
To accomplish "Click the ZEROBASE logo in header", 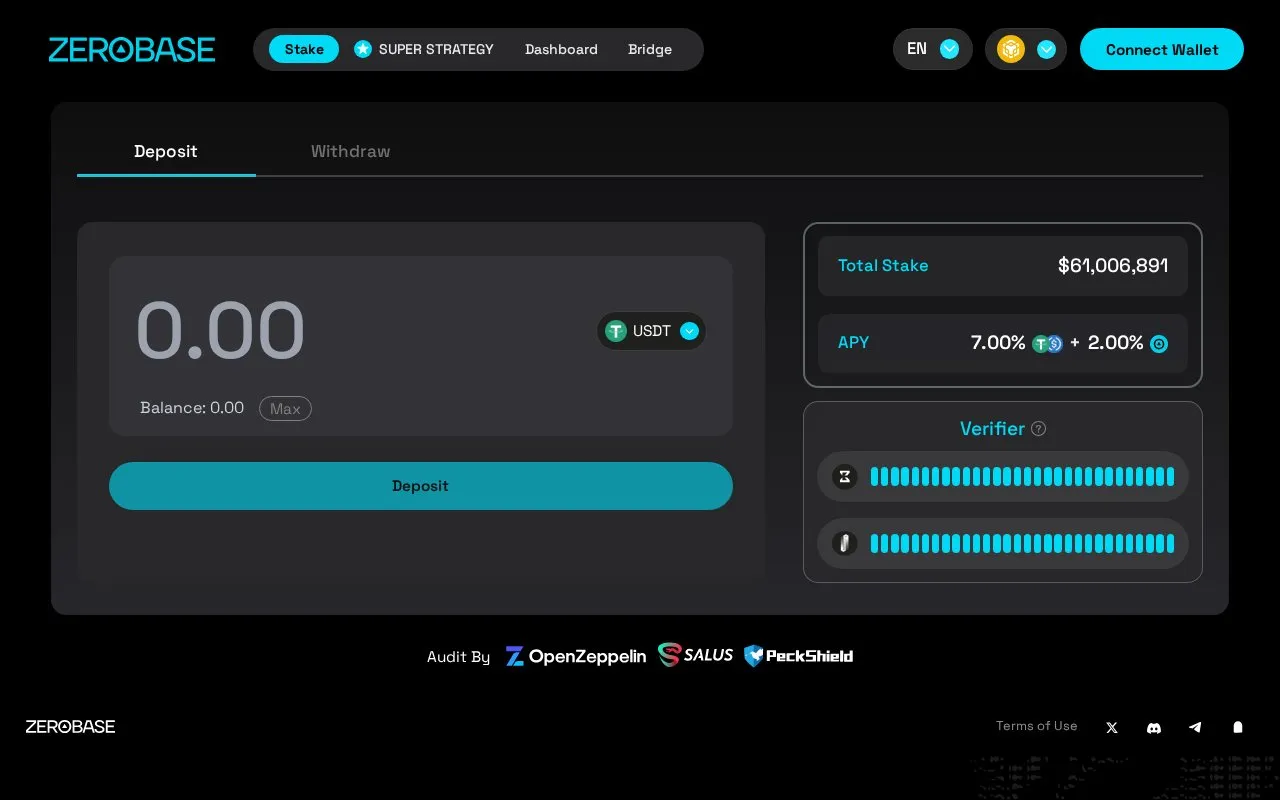I will [x=132, y=50].
